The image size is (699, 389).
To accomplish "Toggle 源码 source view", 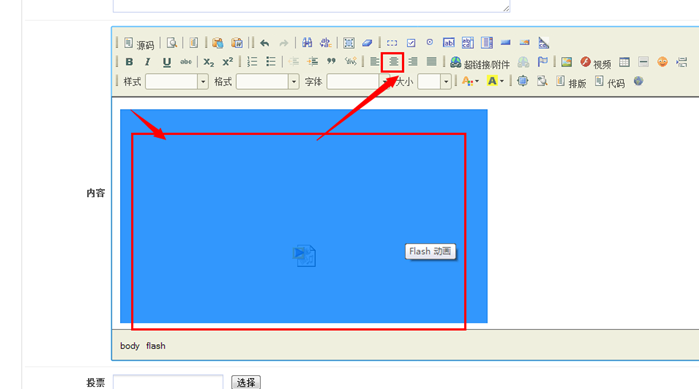I will (x=139, y=43).
